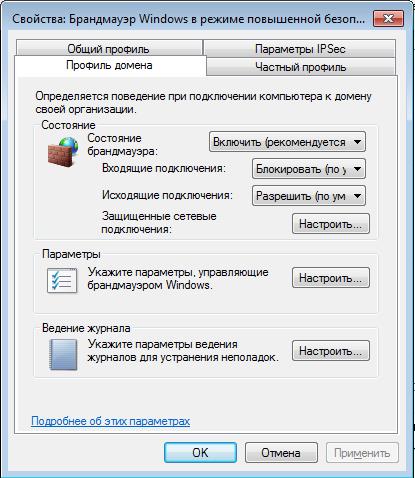
Task: Click the Защищенные сетевые подключения label
Action: (159, 223)
